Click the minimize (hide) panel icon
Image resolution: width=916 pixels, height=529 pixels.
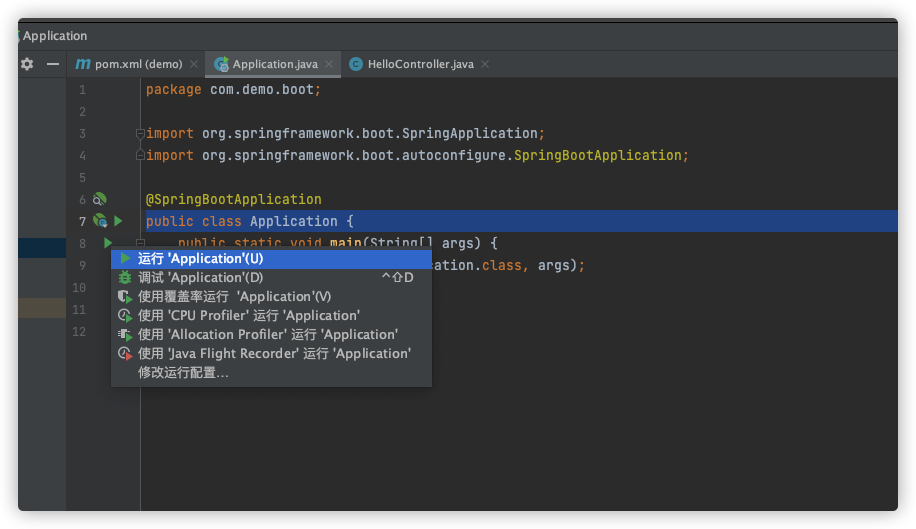(53, 64)
